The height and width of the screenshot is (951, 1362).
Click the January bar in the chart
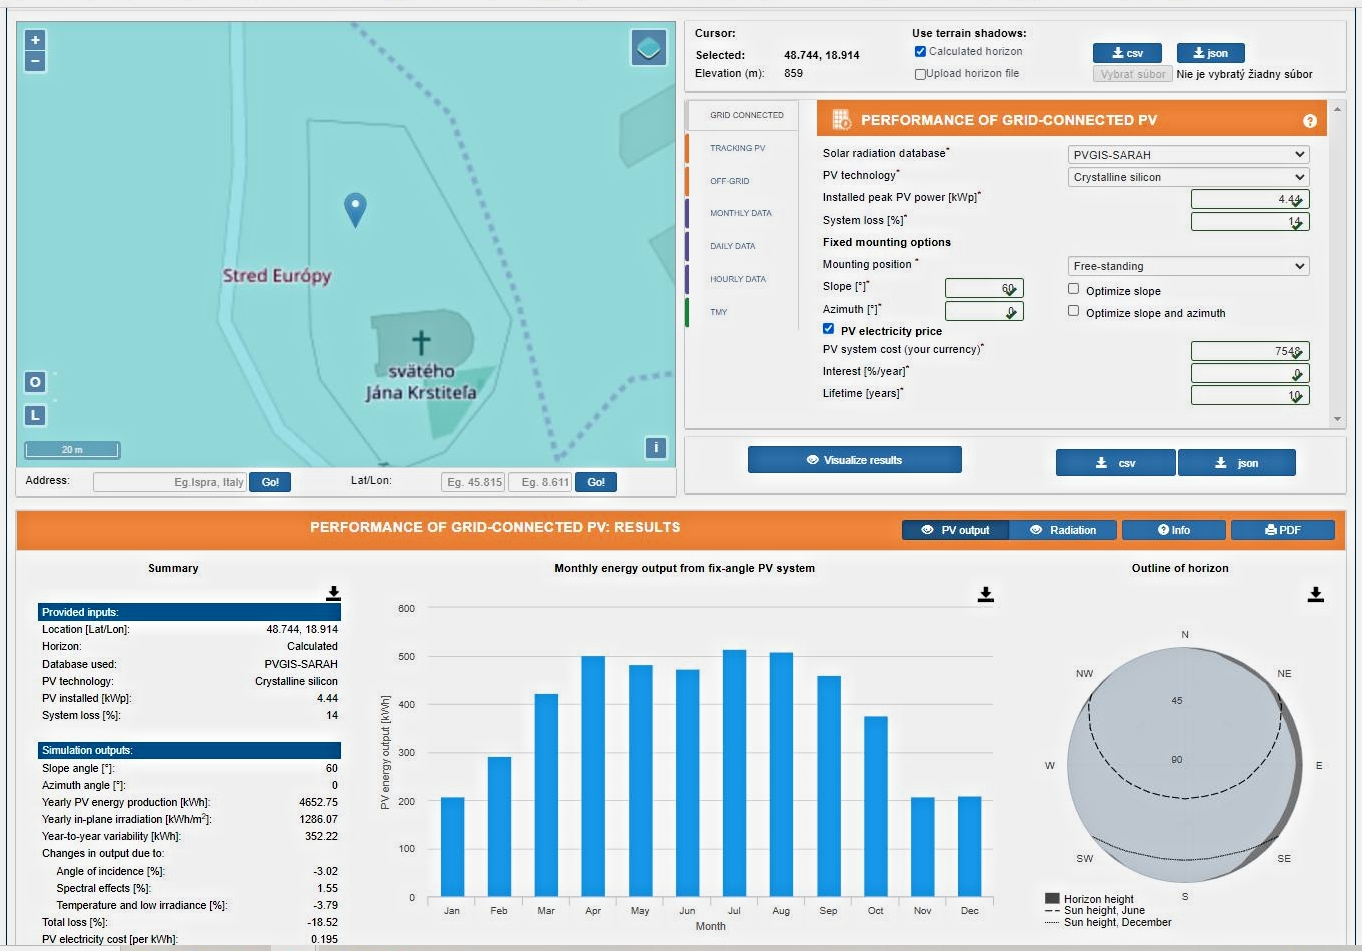pos(452,847)
